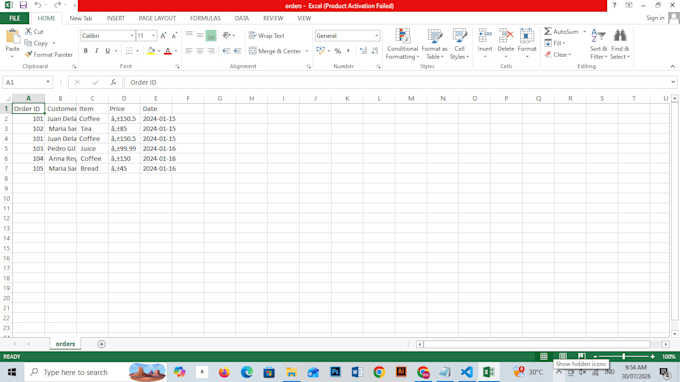Click the Format Painter brush

[49, 55]
